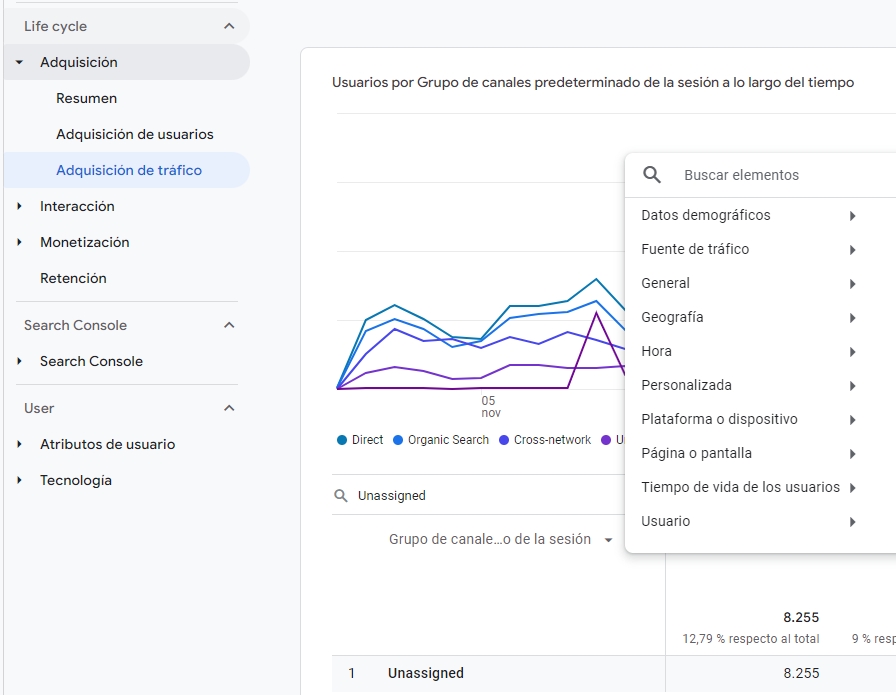The image size is (896, 695).
Task: Collapse the Search Console section chevron
Action: coord(229,325)
